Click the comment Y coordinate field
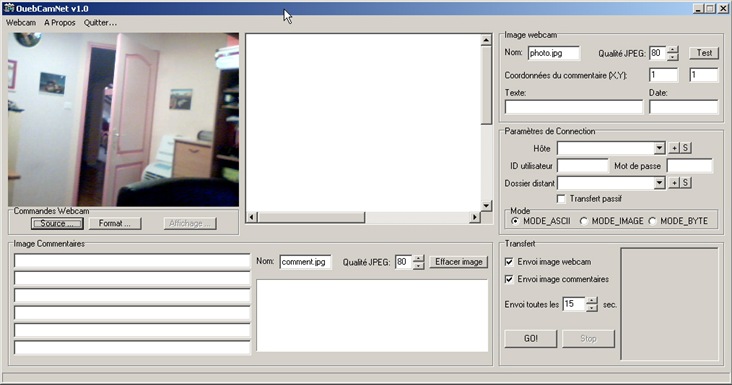732x385 pixels. 704,75
